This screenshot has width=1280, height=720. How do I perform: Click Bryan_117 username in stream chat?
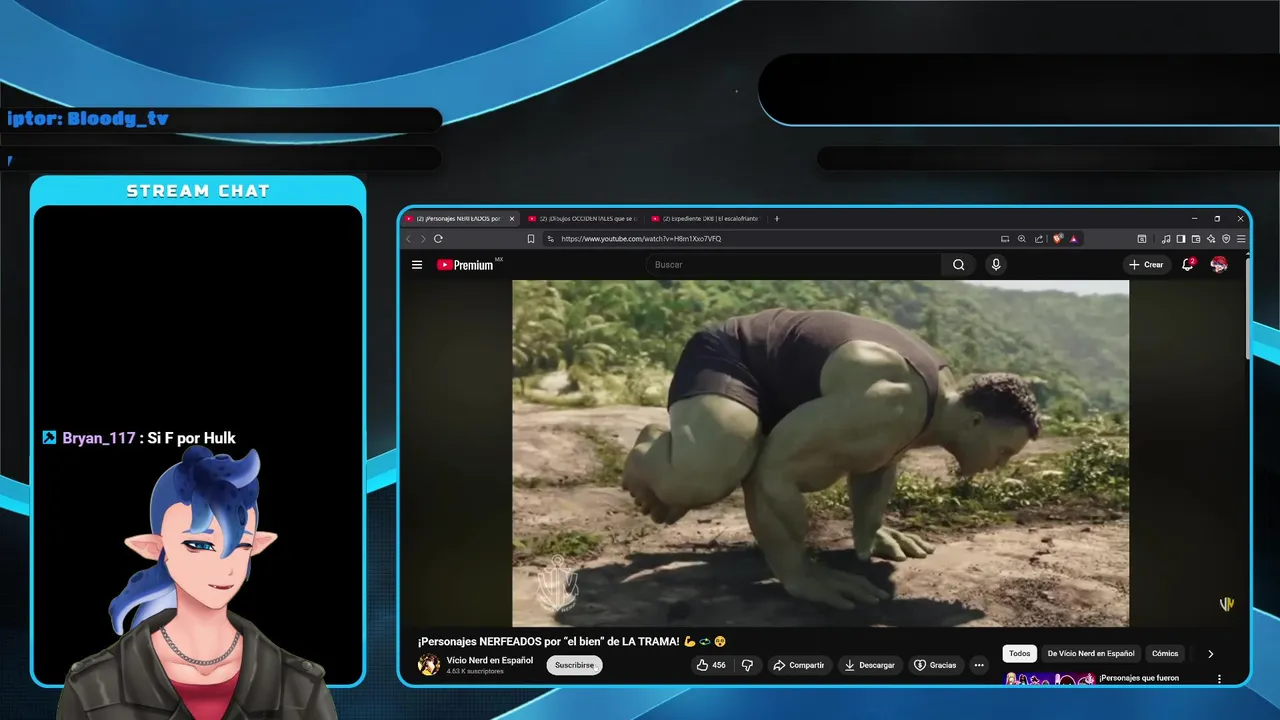click(x=98, y=438)
